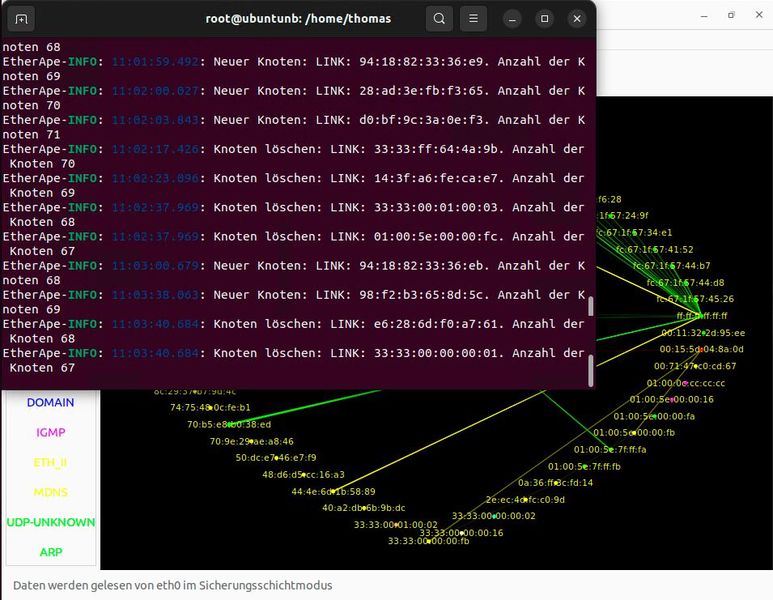Restore the EtherApe window size

click(x=731, y=15)
